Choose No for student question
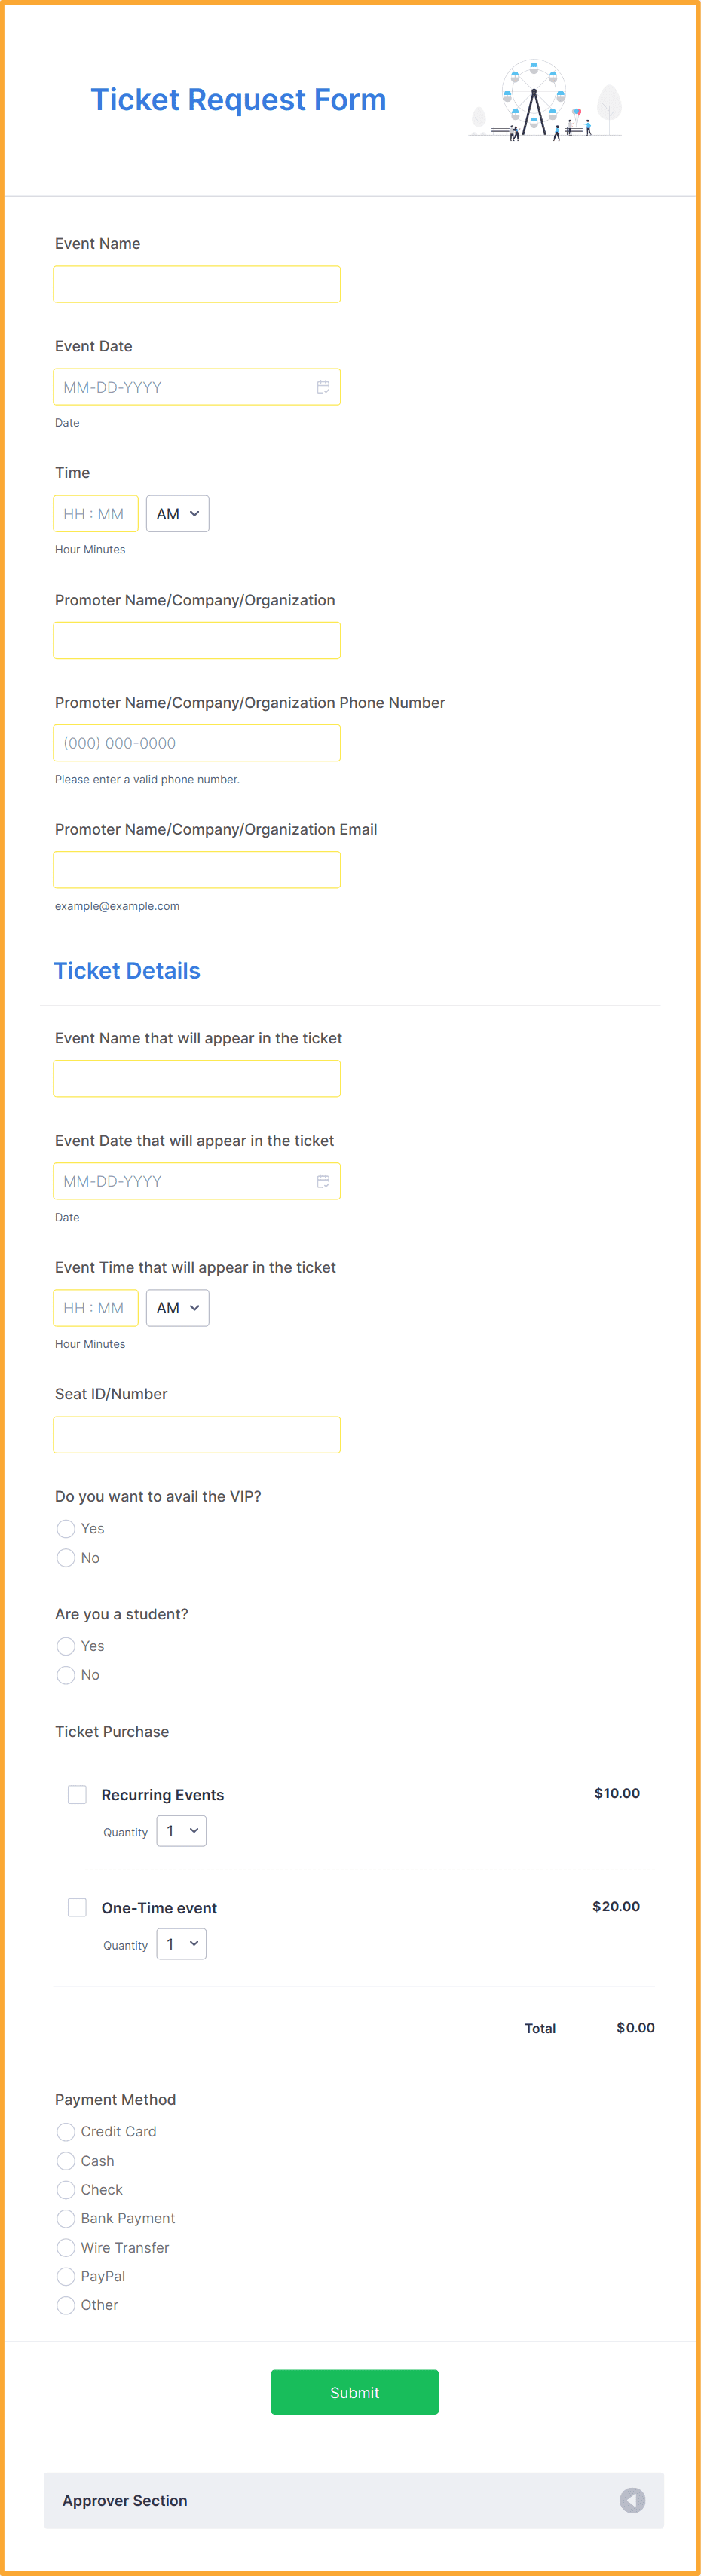 tap(65, 1674)
